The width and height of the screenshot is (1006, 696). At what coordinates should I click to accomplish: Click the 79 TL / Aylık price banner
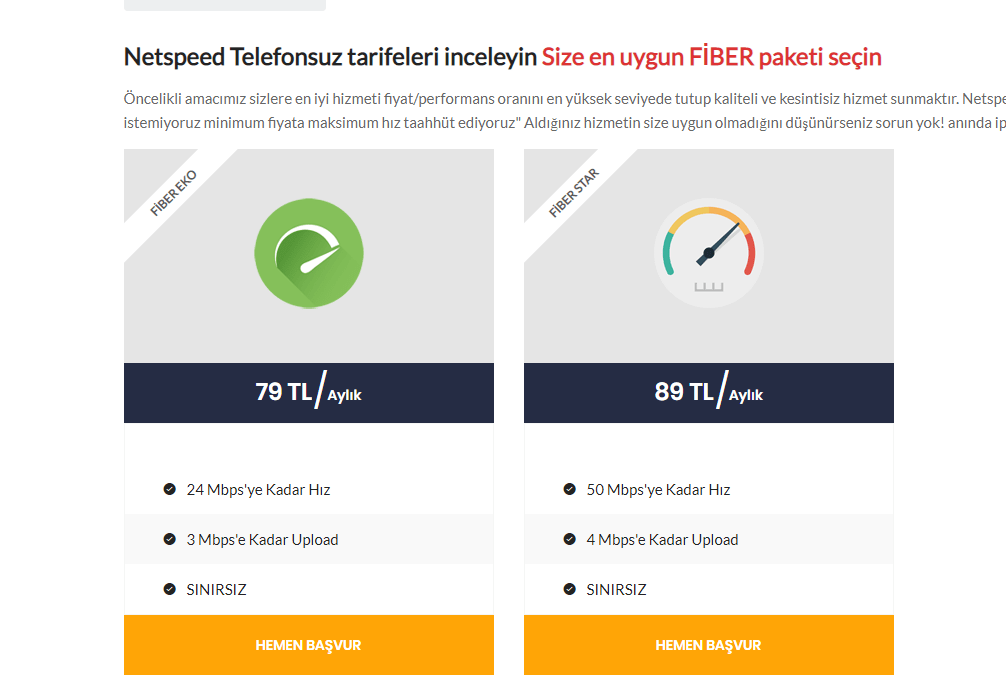point(309,393)
